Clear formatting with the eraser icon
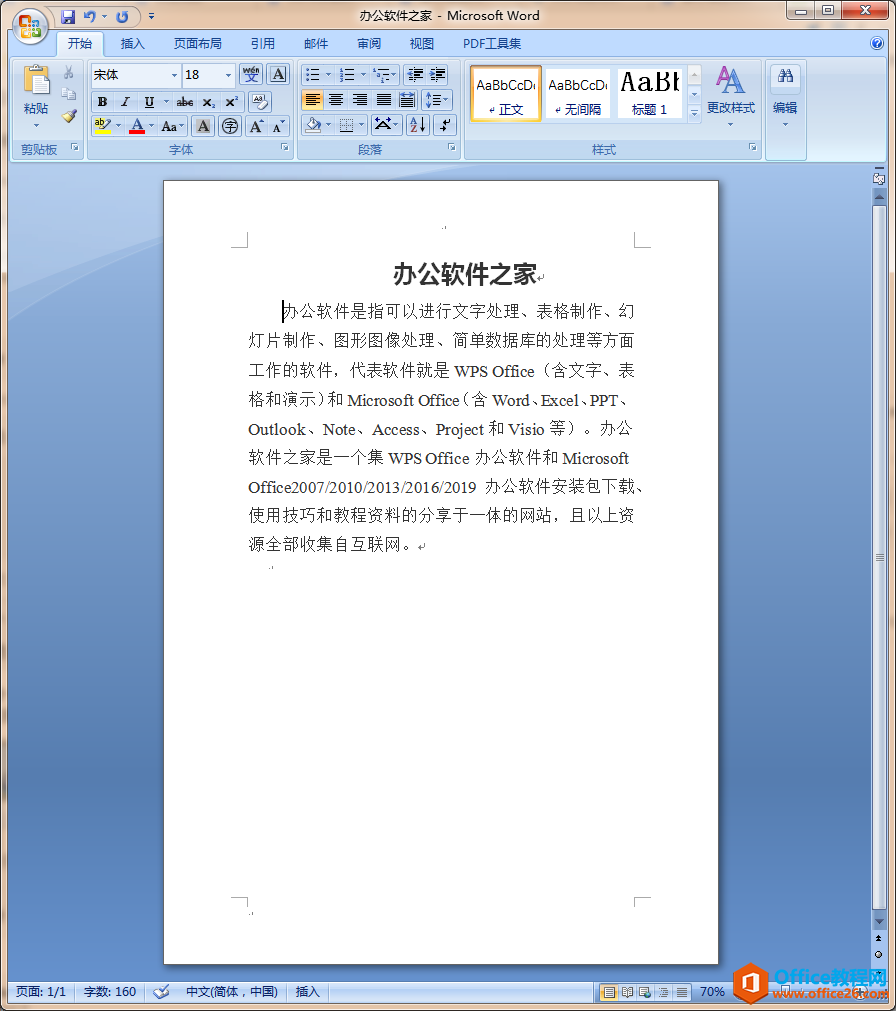Screen dimensions: 896x1011 [x=260, y=101]
